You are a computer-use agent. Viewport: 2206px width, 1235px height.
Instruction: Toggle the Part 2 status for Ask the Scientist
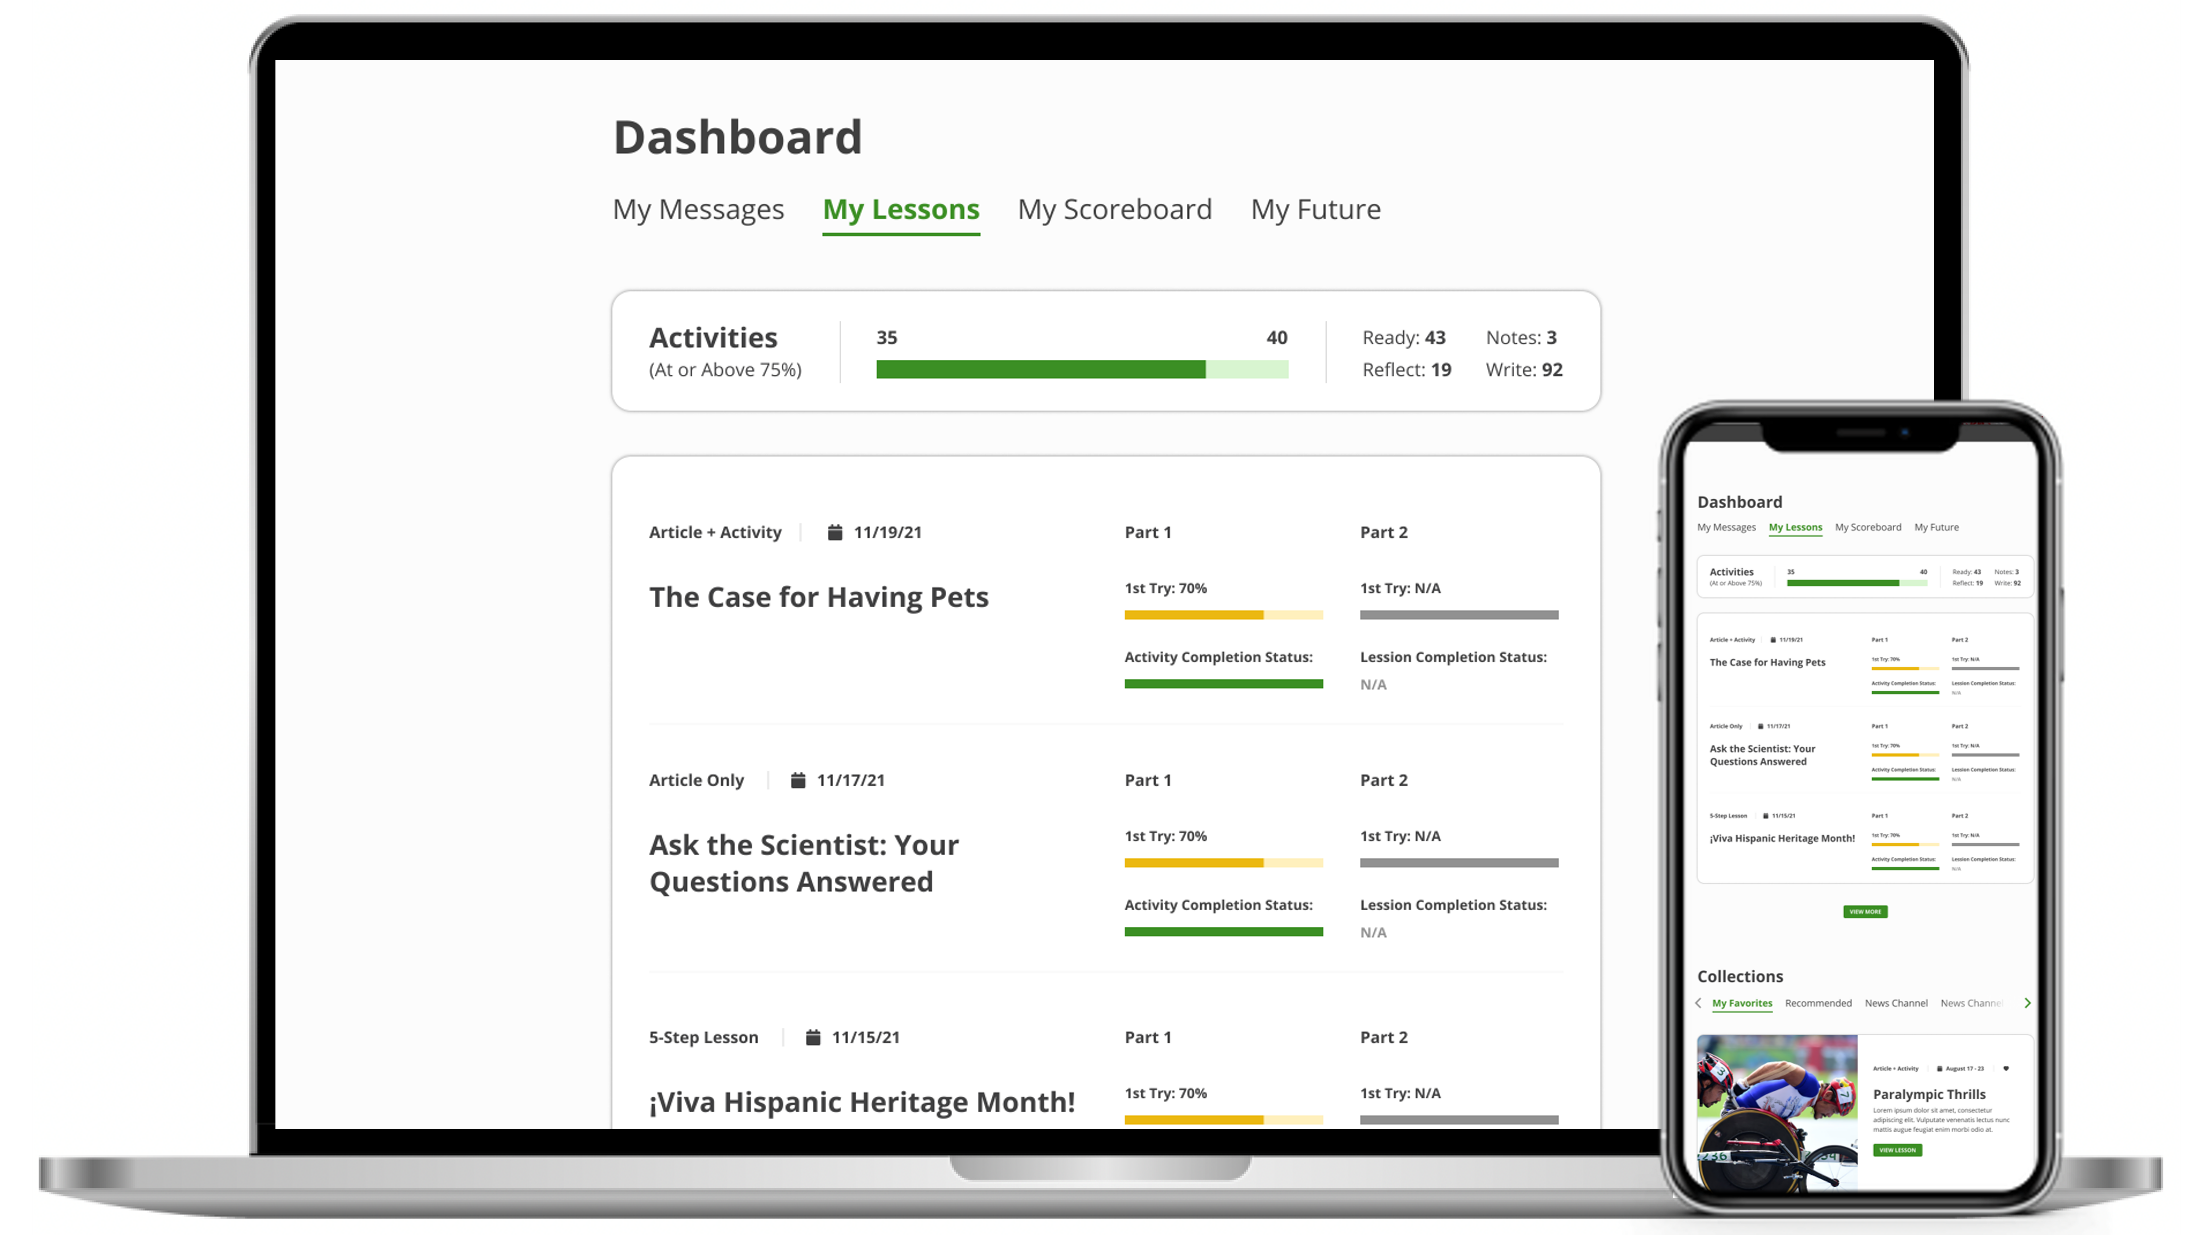pos(1456,862)
